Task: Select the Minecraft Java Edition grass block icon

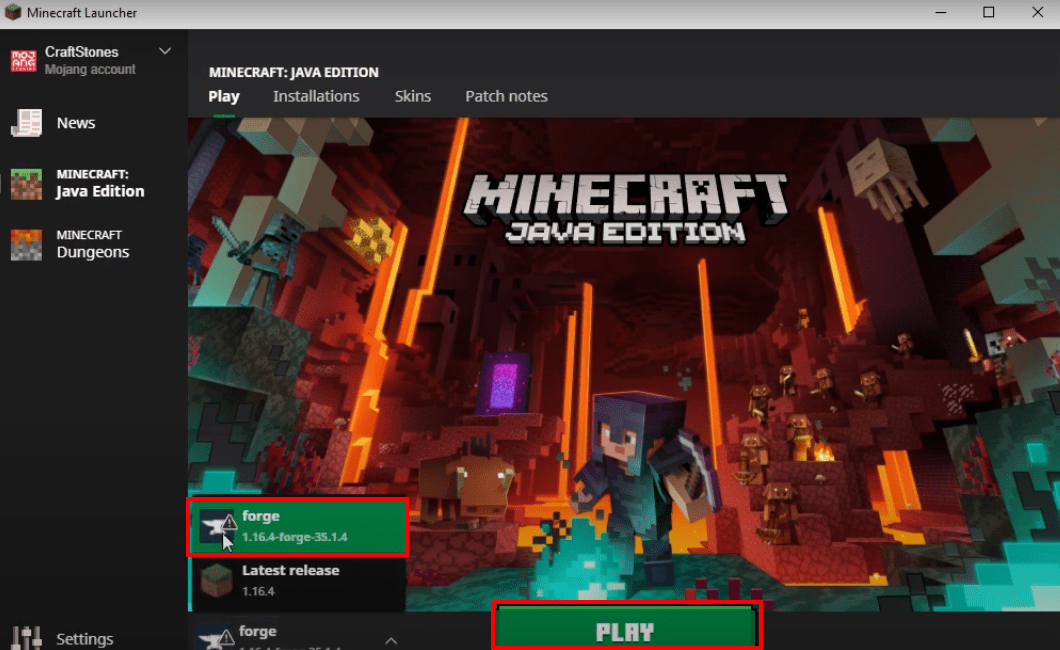Action: click(x=26, y=184)
